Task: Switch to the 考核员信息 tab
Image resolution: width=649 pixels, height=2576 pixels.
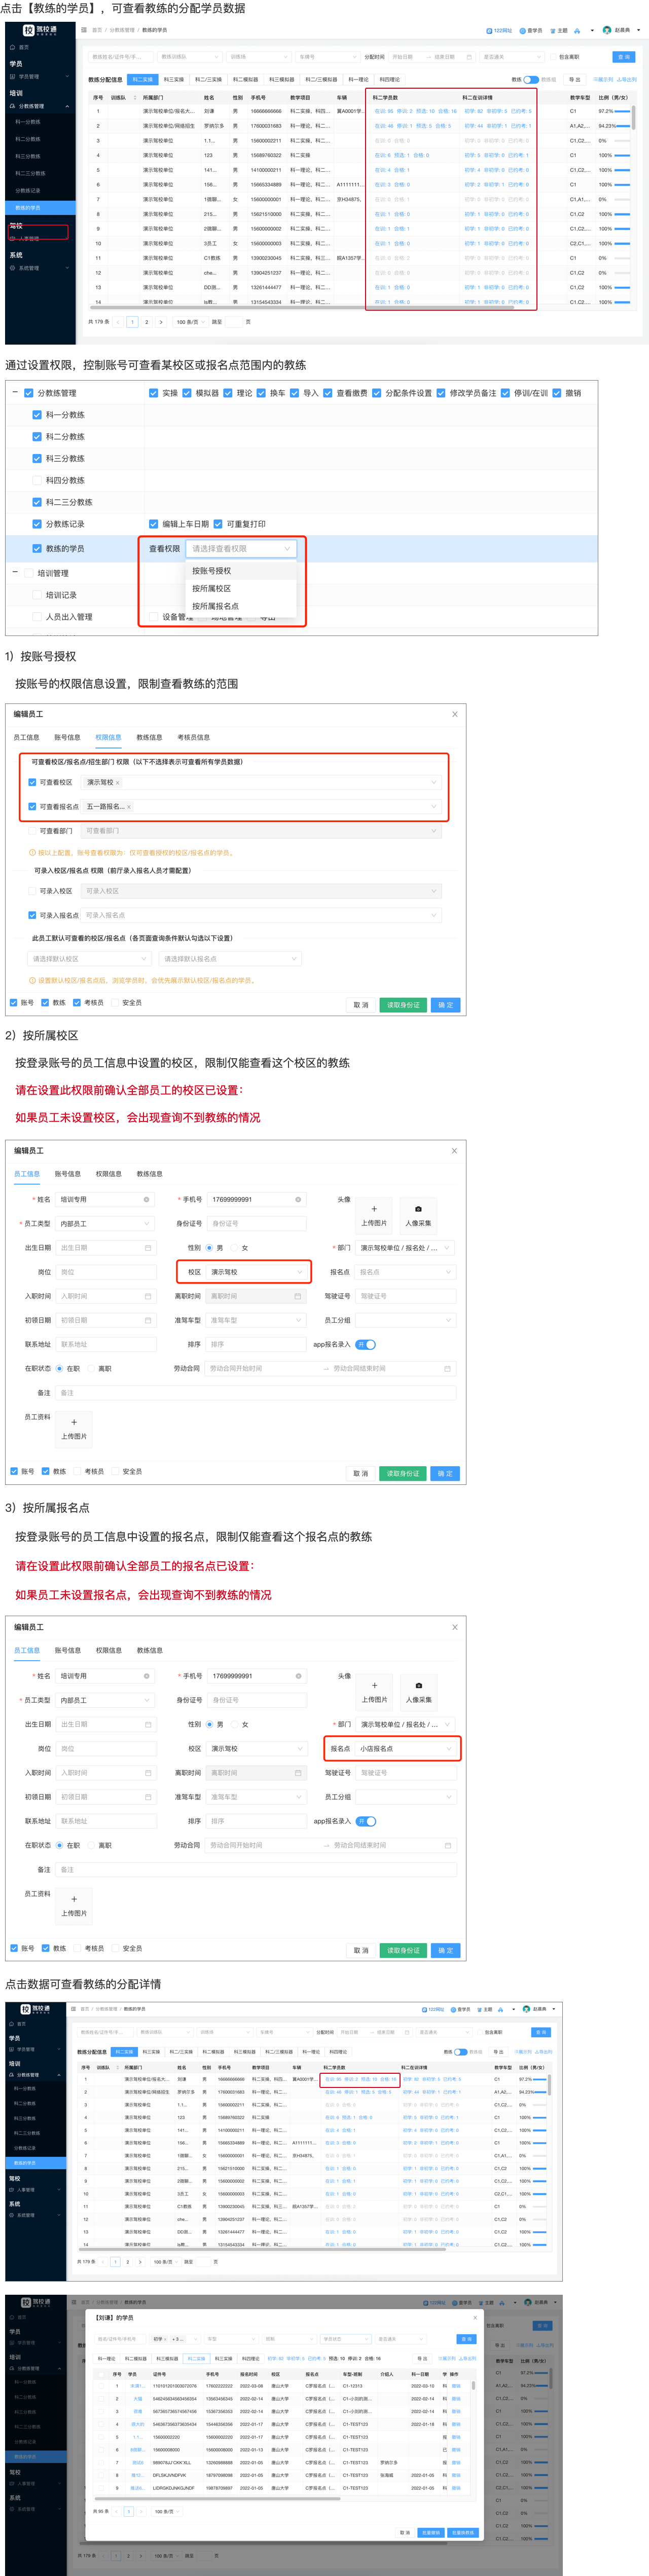Action: pyautogui.click(x=193, y=737)
